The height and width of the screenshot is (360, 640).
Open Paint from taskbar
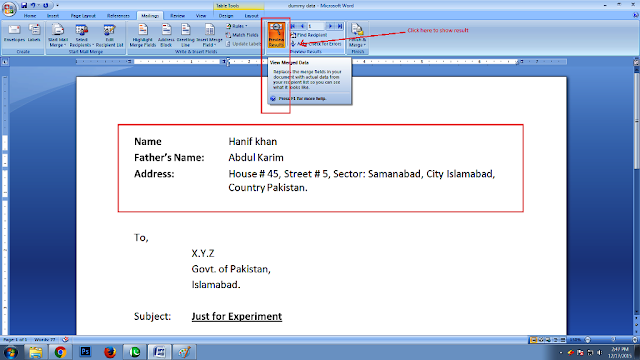(x=184, y=352)
